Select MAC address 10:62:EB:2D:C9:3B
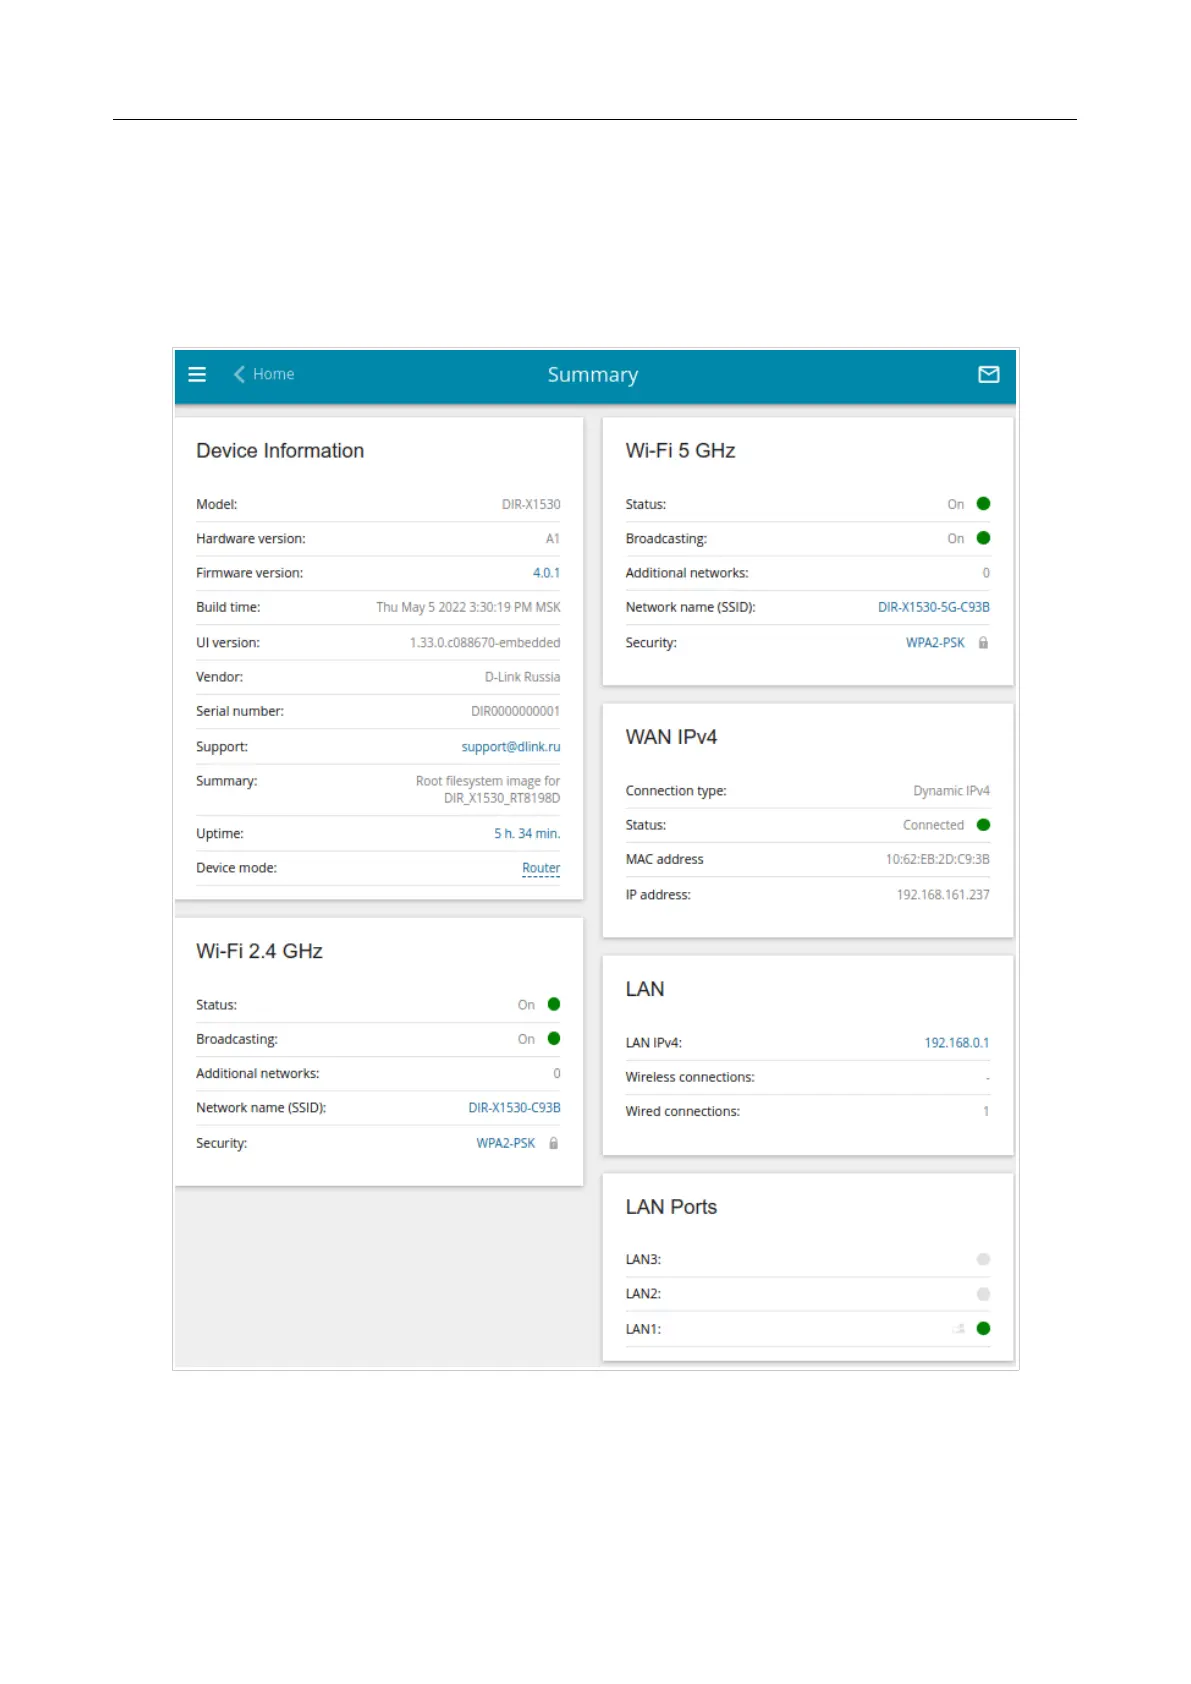Viewport: 1191px width, 1684px height. click(937, 859)
